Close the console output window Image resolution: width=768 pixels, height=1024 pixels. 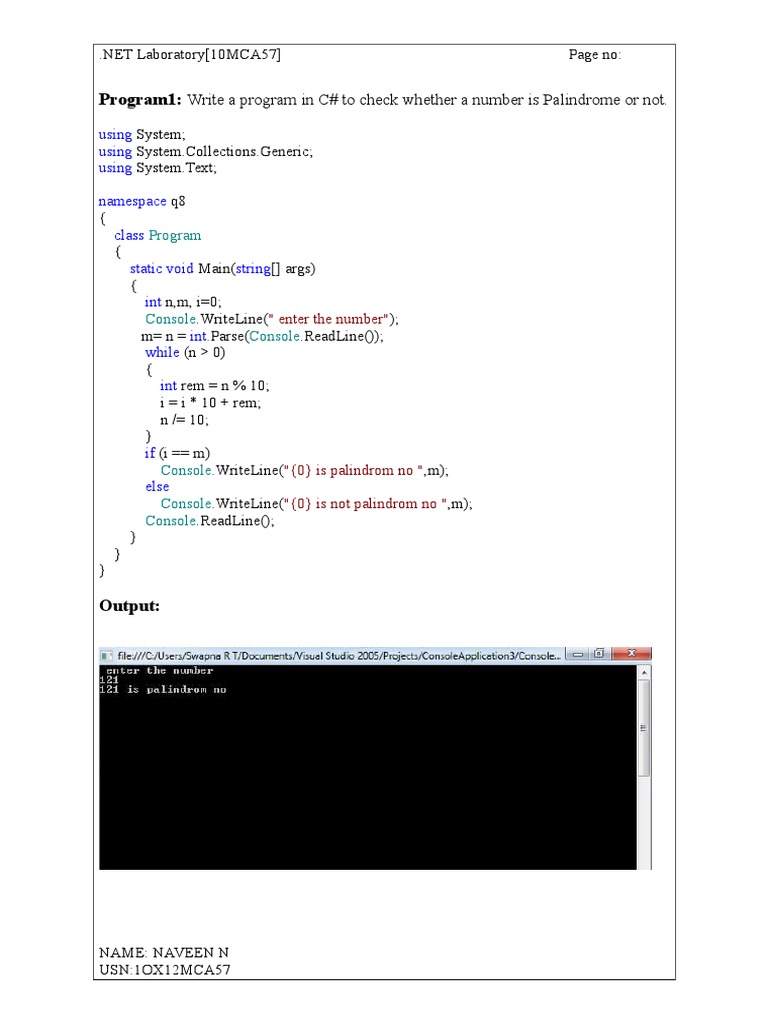pyautogui.click(x=631, y=654)
